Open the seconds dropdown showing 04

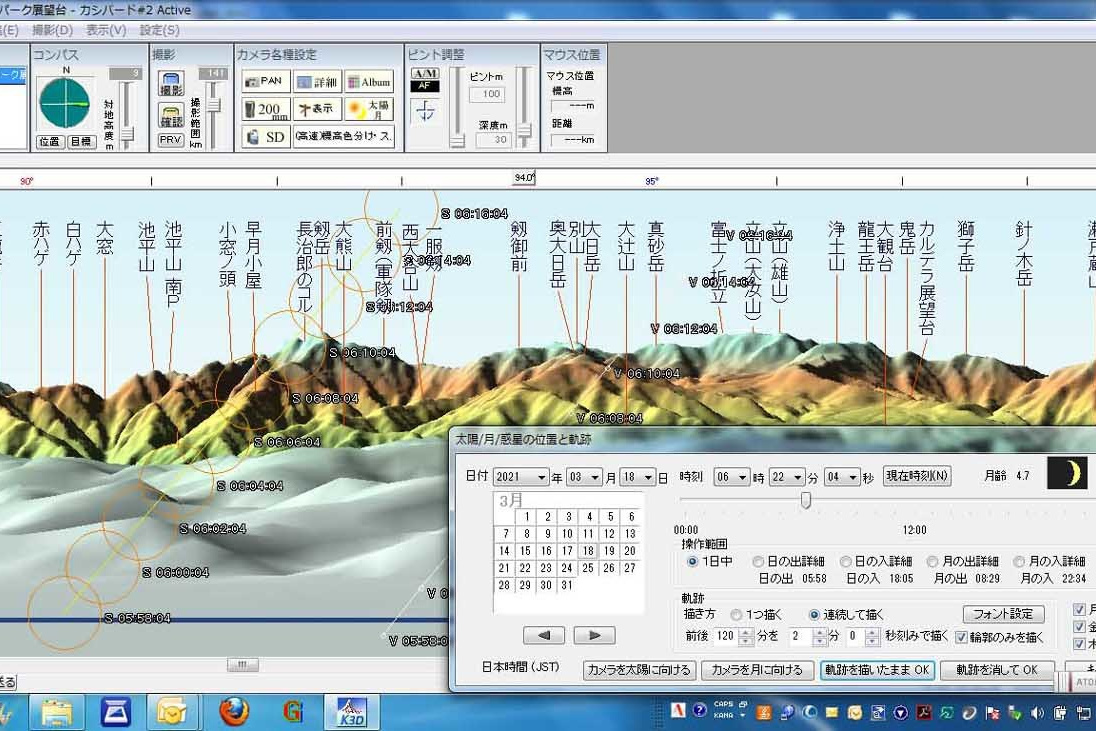click(842, 477)
